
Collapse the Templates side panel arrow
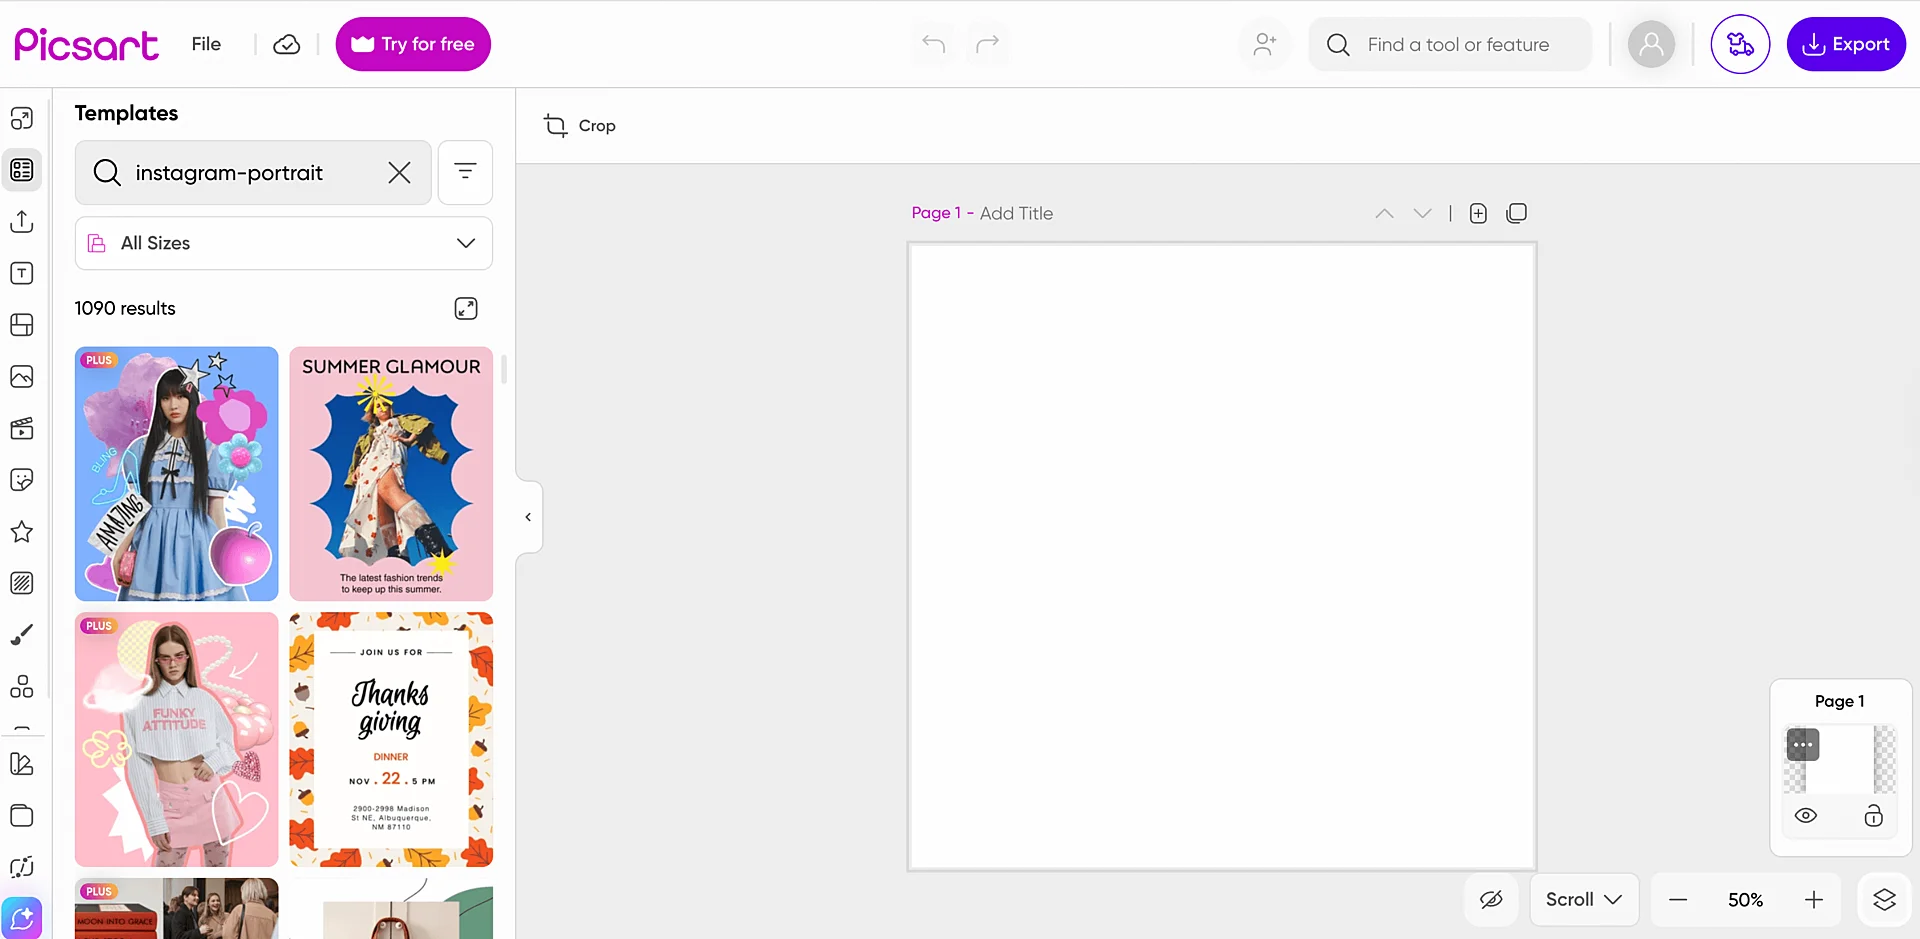[x=528, y=517]
